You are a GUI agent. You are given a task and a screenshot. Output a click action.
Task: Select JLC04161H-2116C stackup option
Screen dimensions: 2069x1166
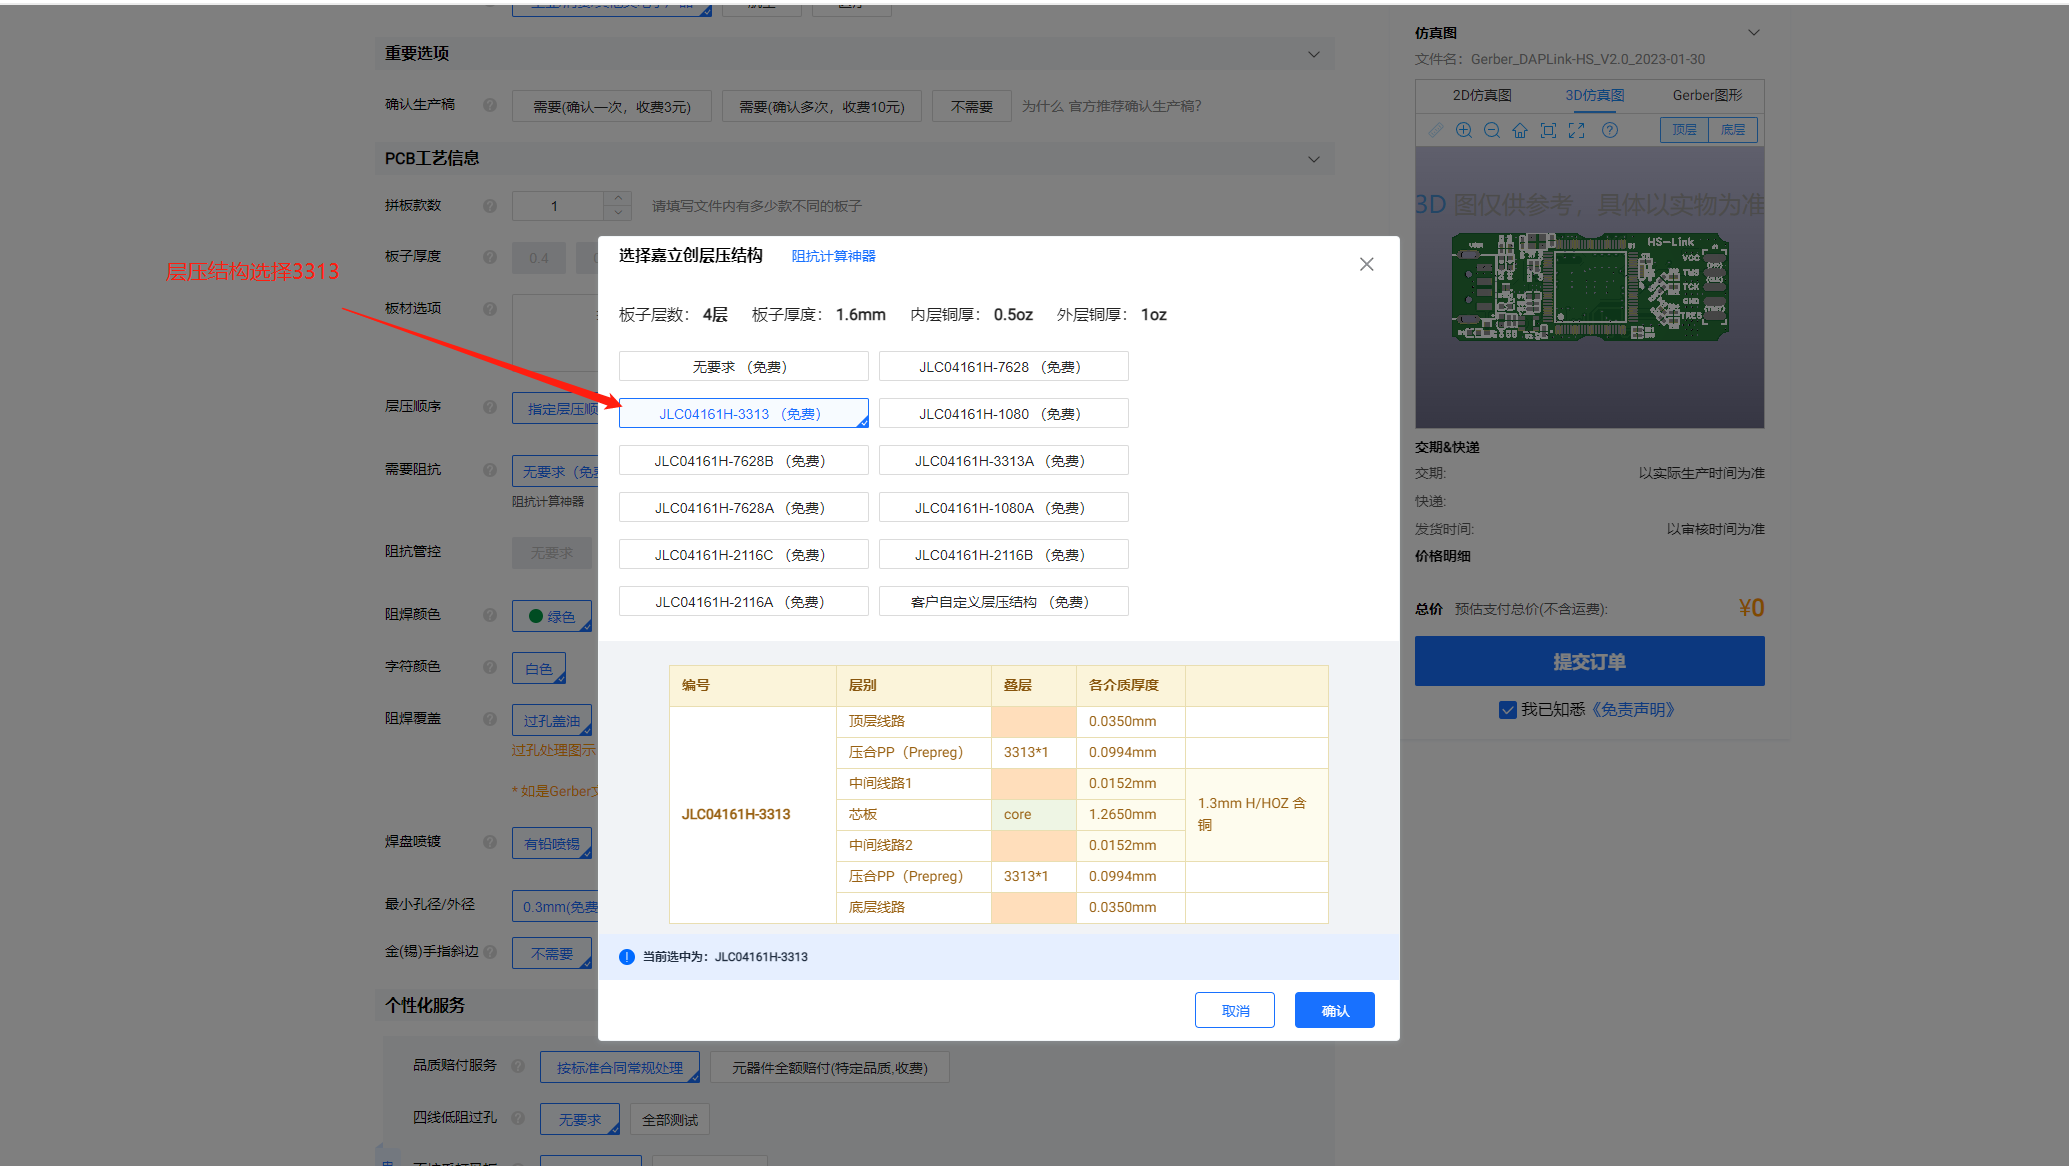tap(743, 555)
